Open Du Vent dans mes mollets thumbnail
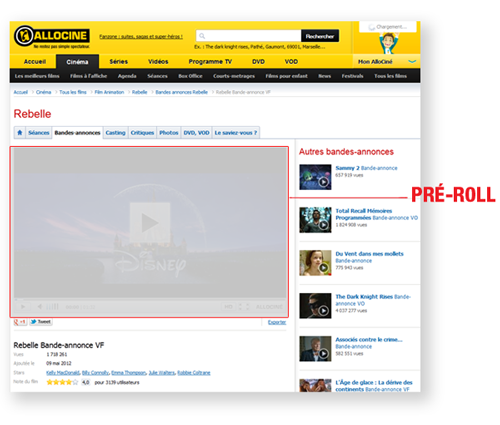The image size is (500, 425). point(315,263)
